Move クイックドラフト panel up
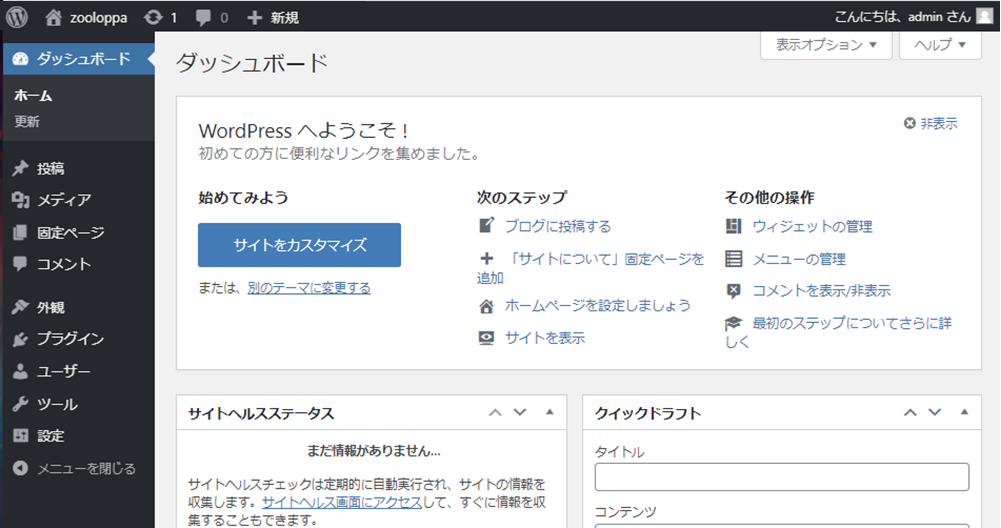 pos(910,412)
